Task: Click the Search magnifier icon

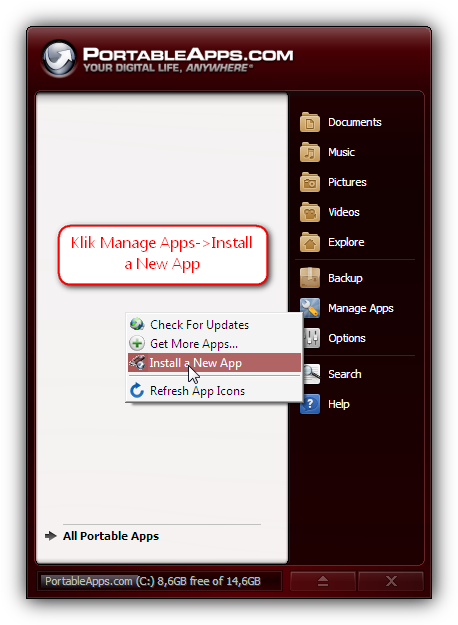Action: 311,374
